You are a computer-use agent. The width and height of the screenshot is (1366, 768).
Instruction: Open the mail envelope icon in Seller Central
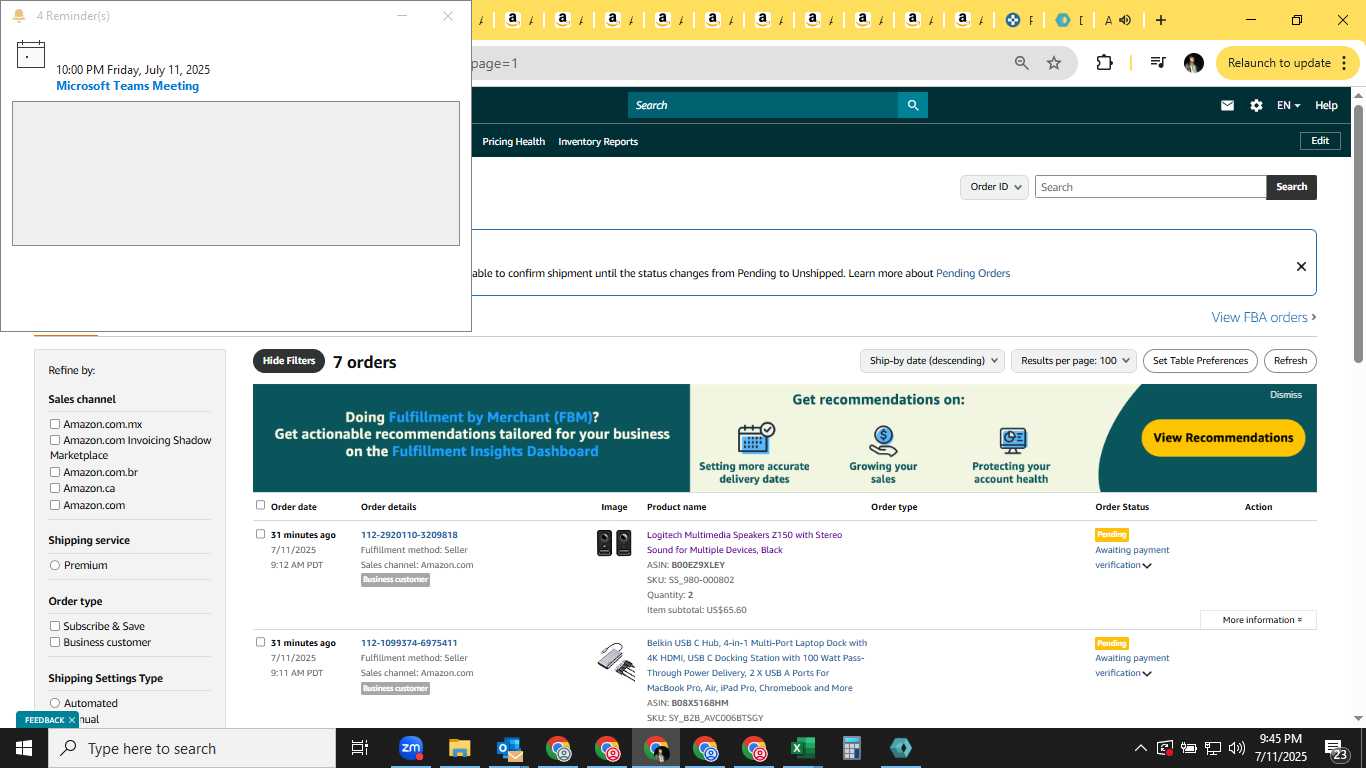click(x=1227, y=105)
